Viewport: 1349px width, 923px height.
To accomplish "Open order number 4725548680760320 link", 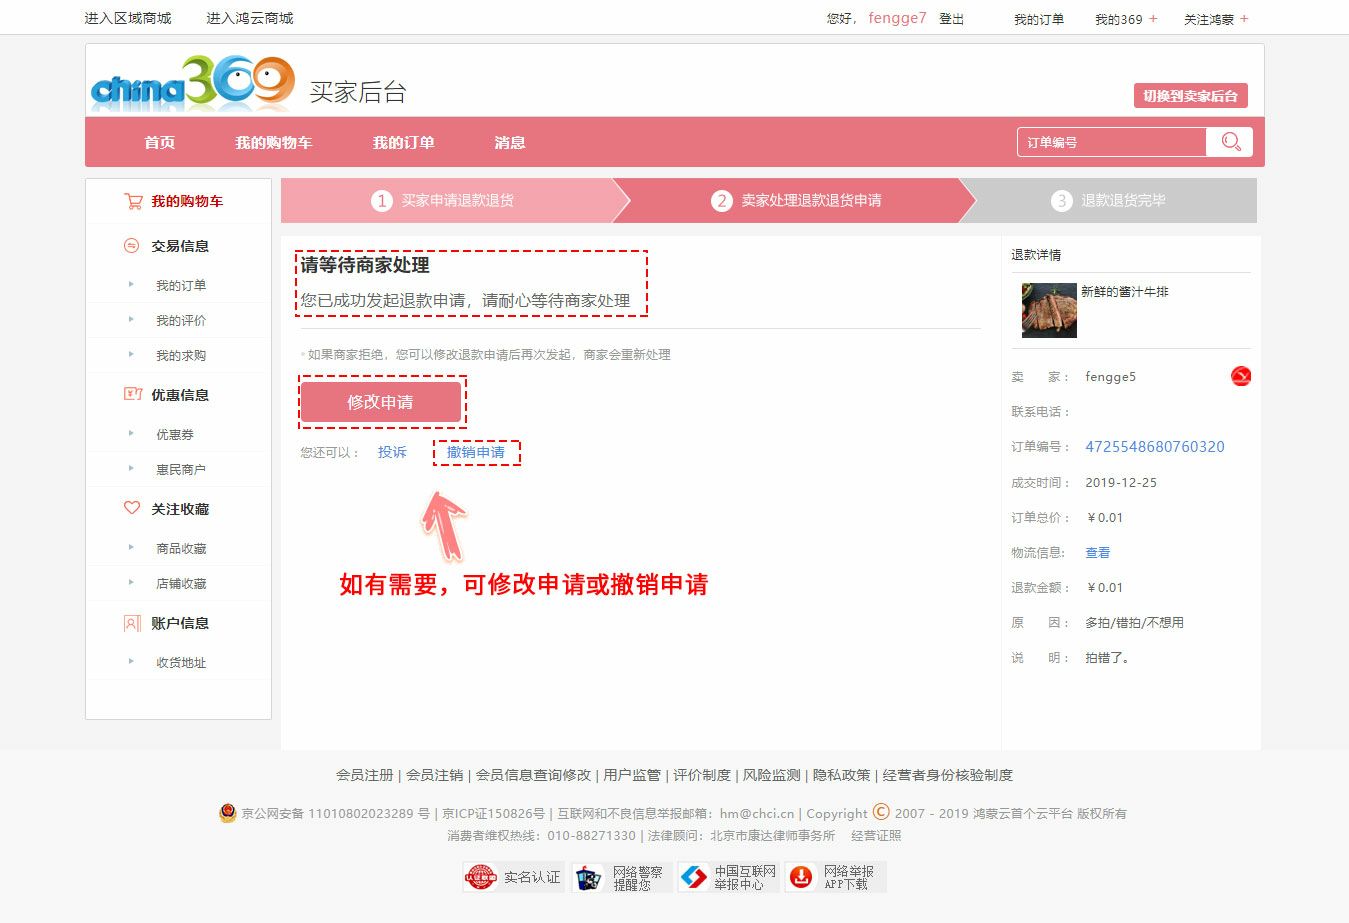I will click(x=1154, y=447).
